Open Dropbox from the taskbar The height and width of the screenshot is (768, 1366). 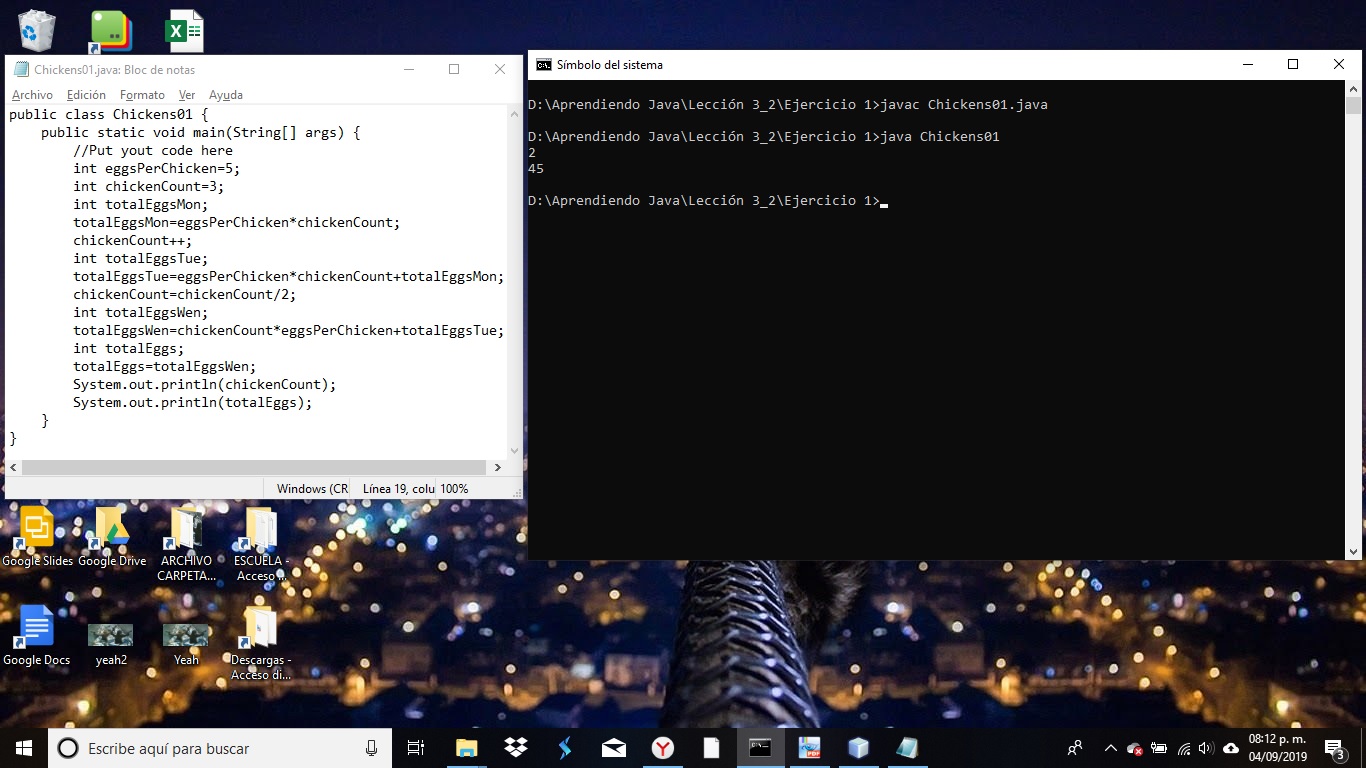(x=514, y=747)
